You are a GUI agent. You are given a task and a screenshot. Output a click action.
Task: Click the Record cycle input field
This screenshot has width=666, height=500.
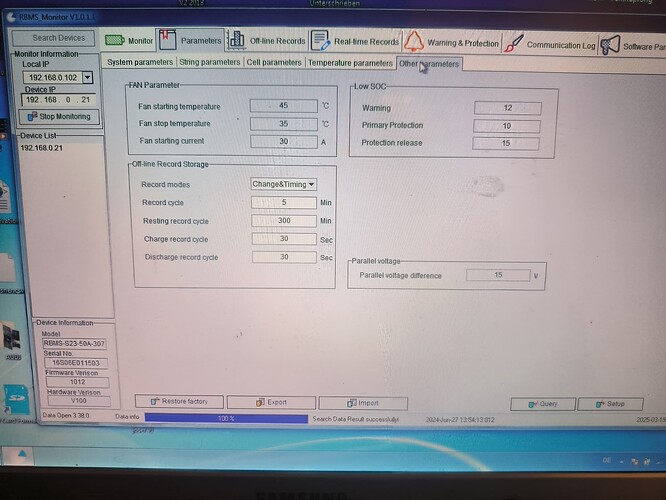click(284, 203)
